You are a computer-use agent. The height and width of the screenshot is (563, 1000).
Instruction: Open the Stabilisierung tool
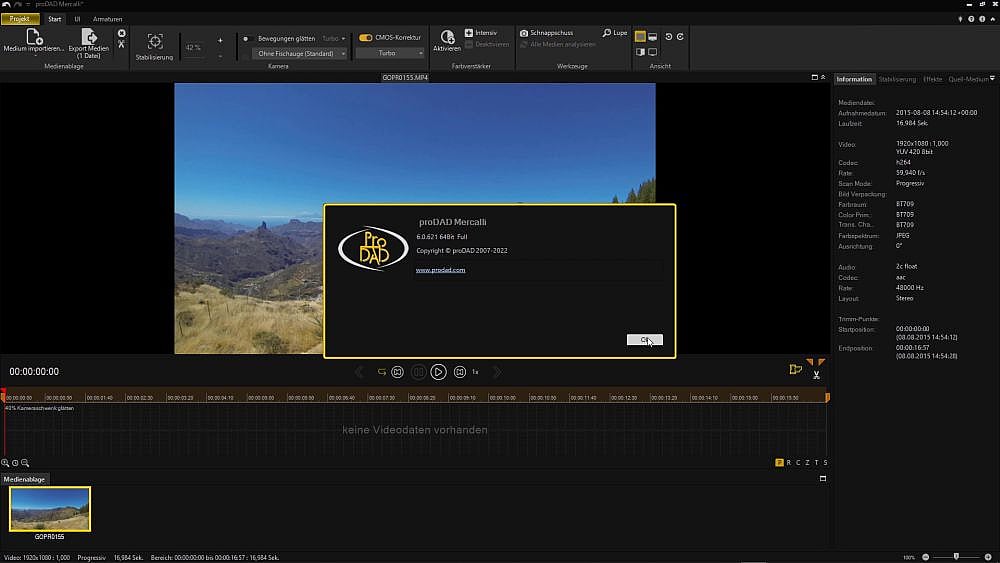click(155, 42)
